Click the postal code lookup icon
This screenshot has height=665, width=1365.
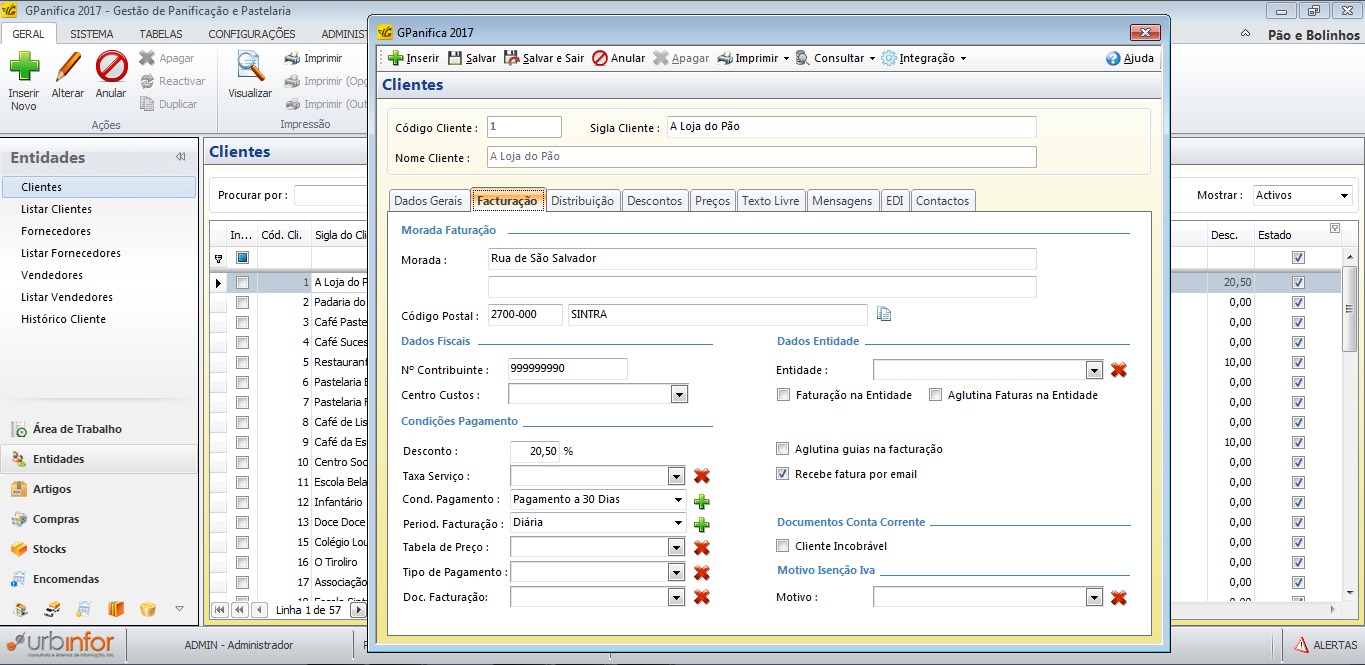pos(884,314)
